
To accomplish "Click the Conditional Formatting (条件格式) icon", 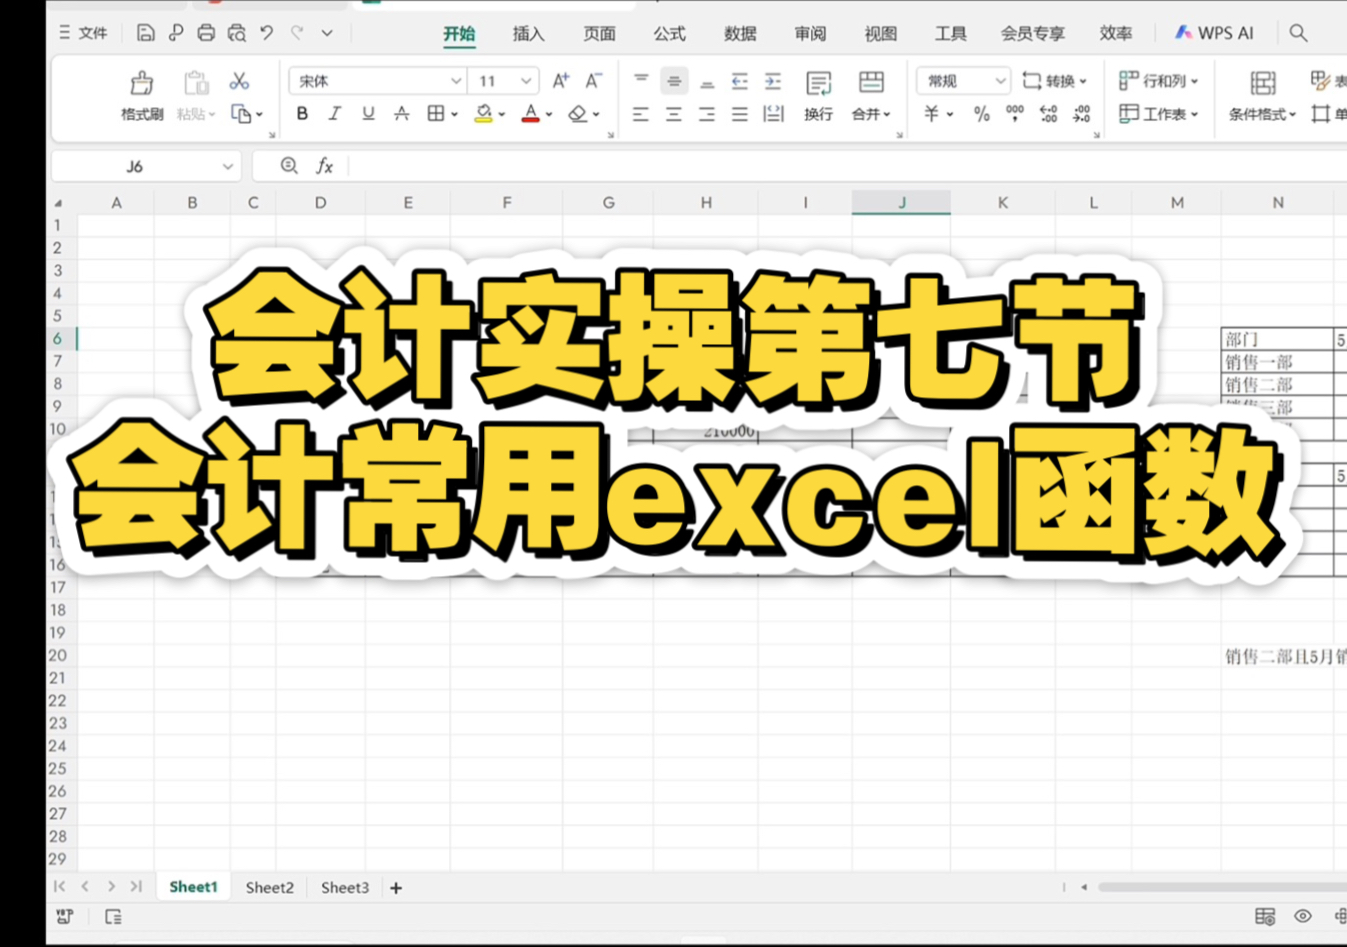I will [x=1263, y=83].
